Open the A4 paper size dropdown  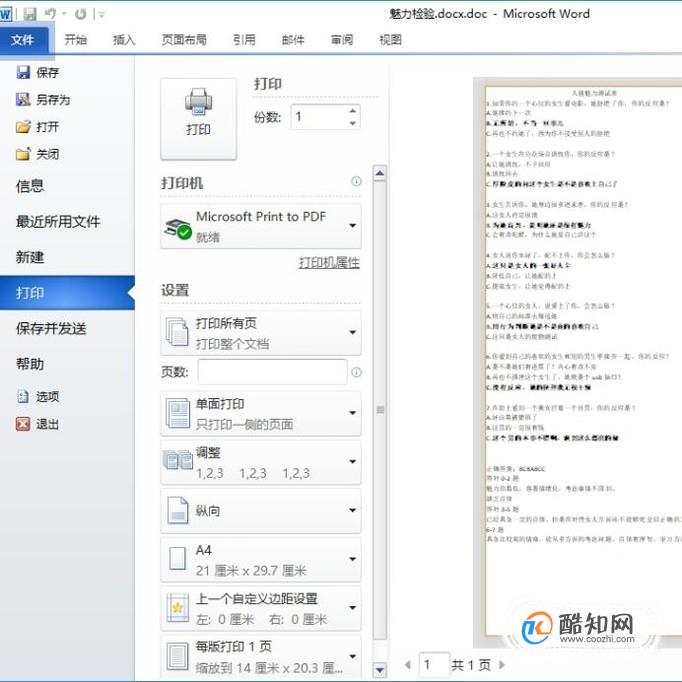pos(261,559)
